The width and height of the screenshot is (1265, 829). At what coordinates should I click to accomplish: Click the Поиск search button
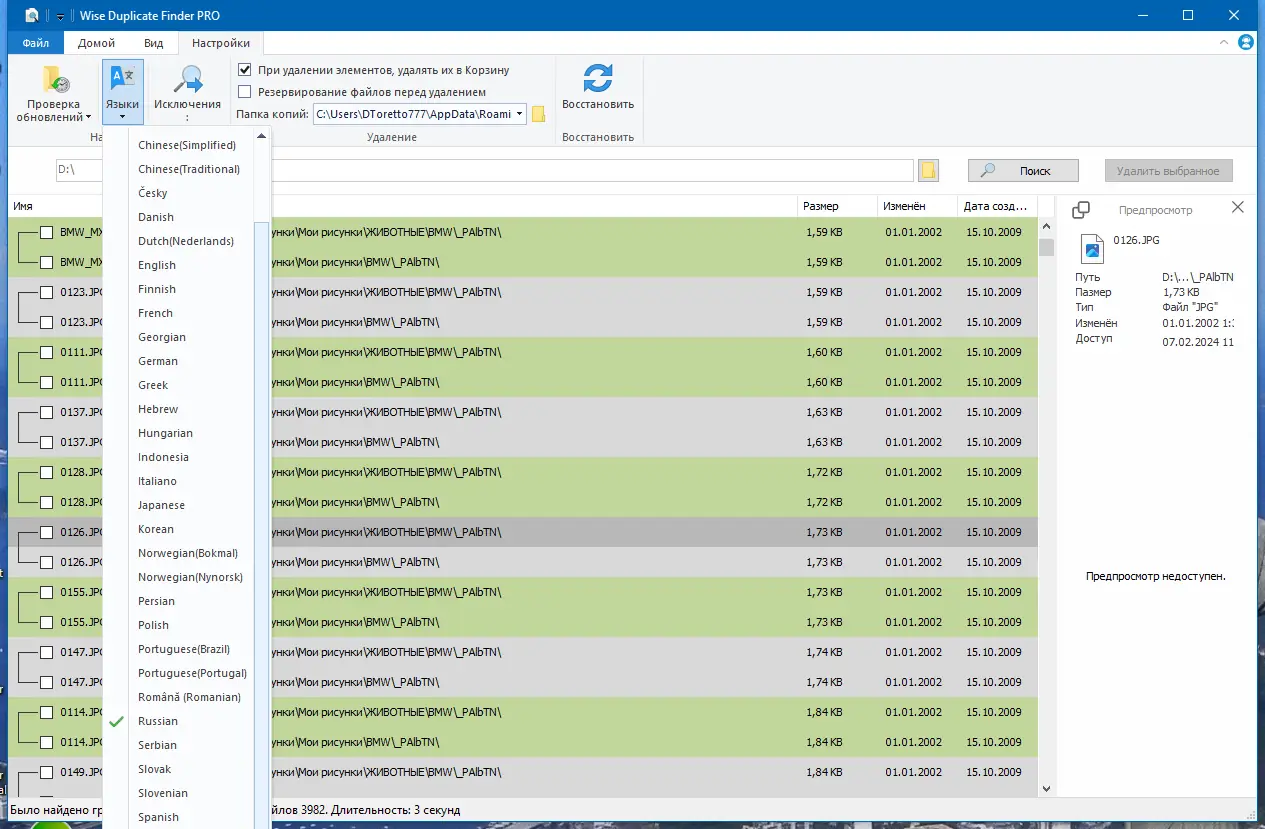(1023, 171)
